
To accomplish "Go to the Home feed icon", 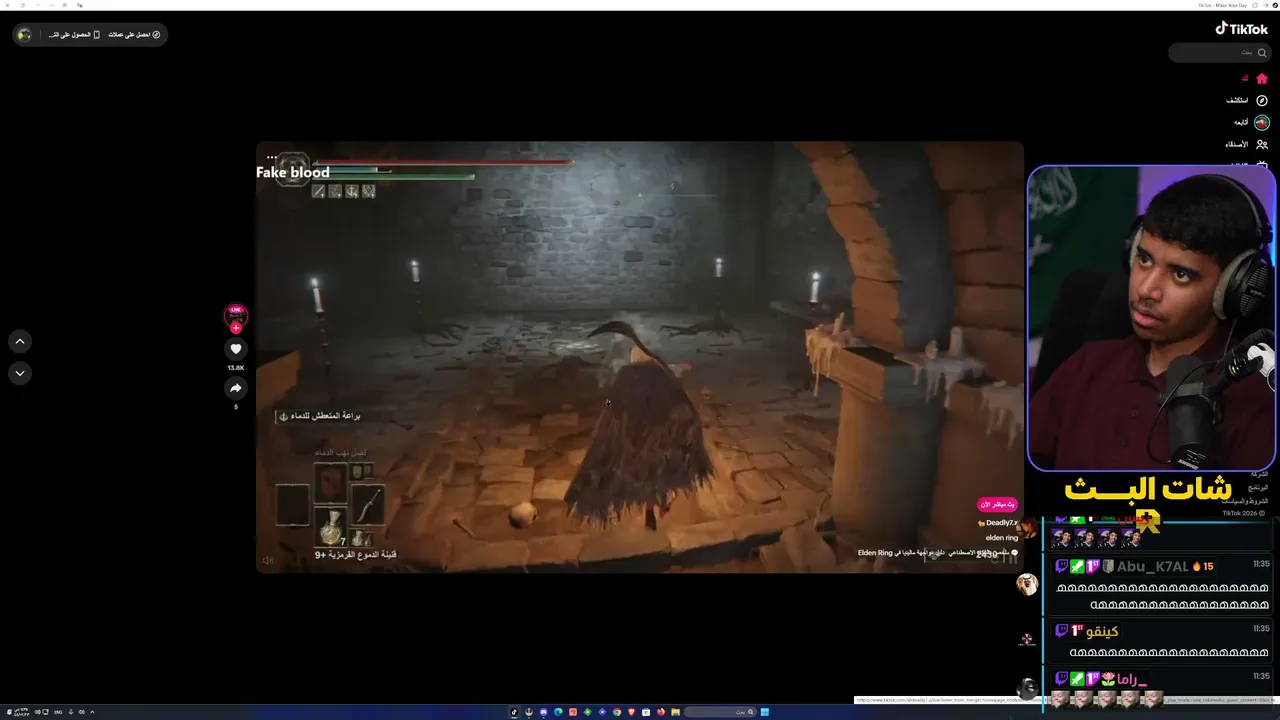I will (1262, 78).
